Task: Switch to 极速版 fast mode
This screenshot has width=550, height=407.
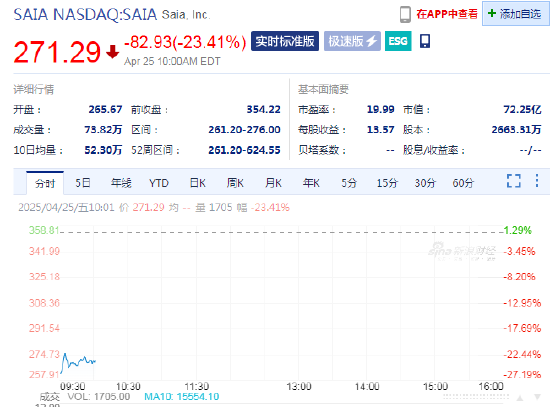Action: pos(352,41)
